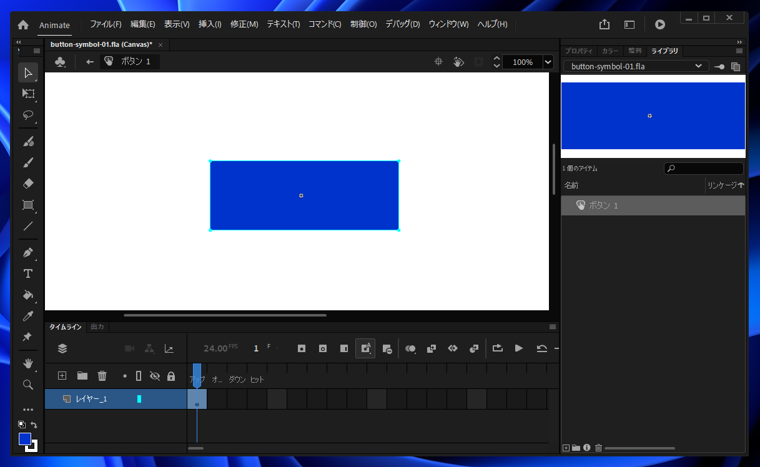The width and height of the screenshot is (760, 467).
Task: Toggle the Rotation tool icon on stage bar
Action: (459, 62)
